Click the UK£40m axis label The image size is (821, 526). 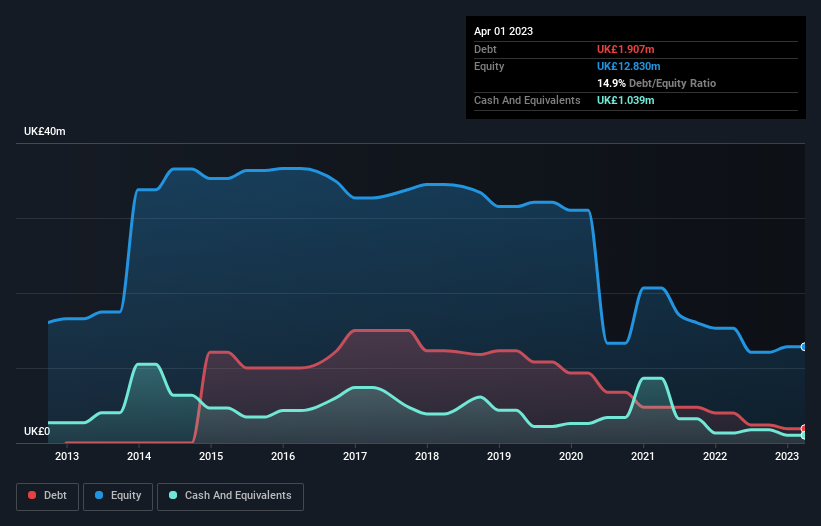tap(45, 131)
